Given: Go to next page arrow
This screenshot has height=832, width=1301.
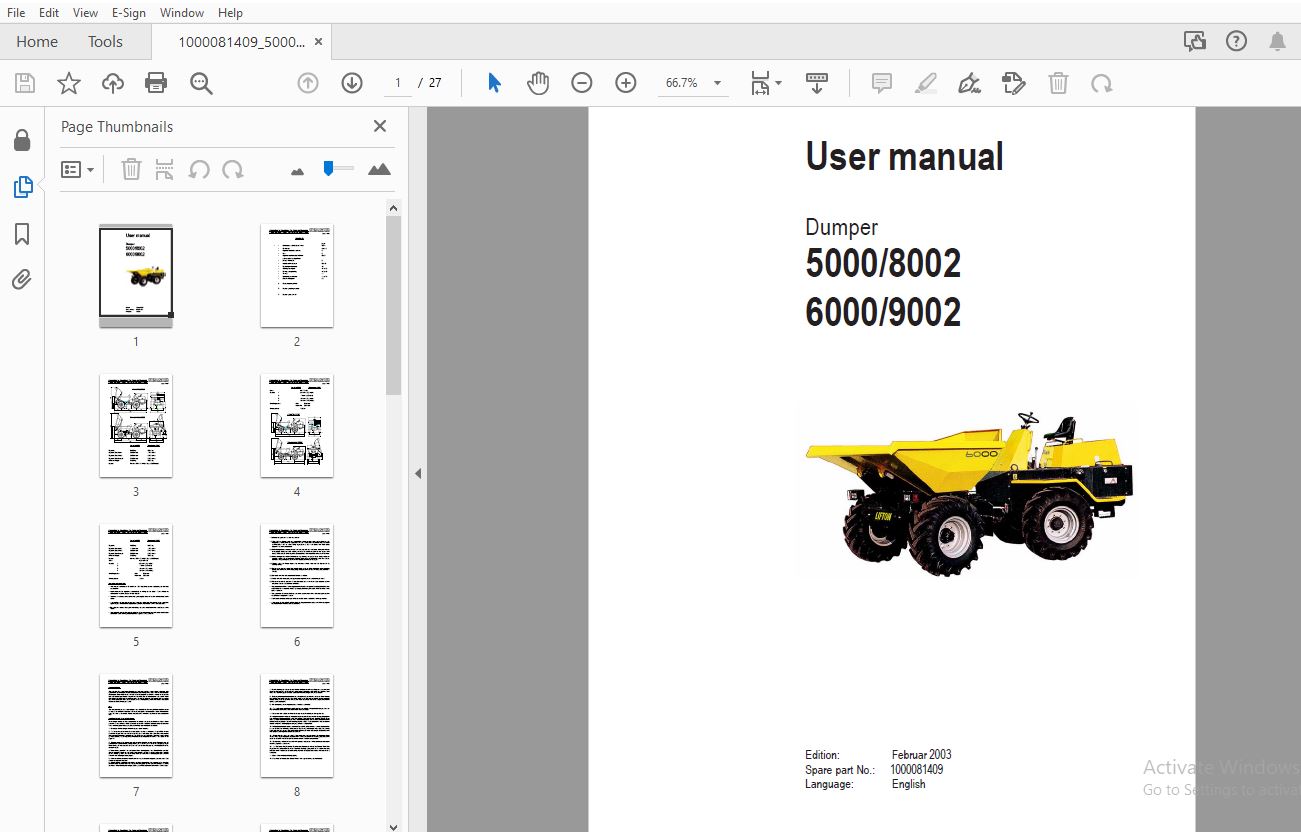Looking at the screenshot, I should coord(352,83).
